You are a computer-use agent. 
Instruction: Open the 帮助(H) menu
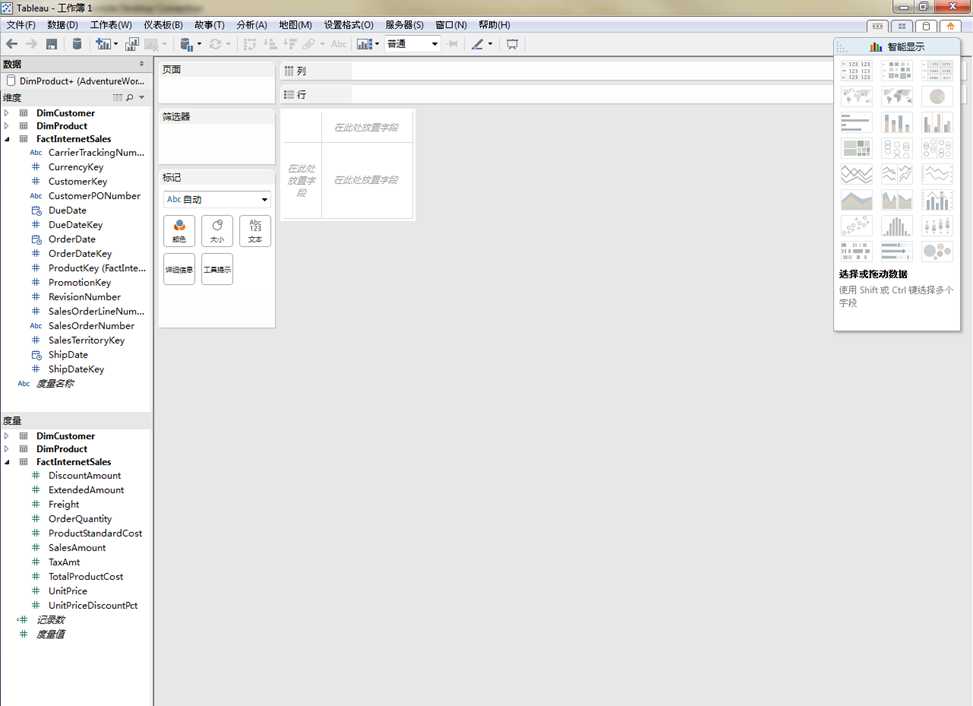tap(494, 25)
